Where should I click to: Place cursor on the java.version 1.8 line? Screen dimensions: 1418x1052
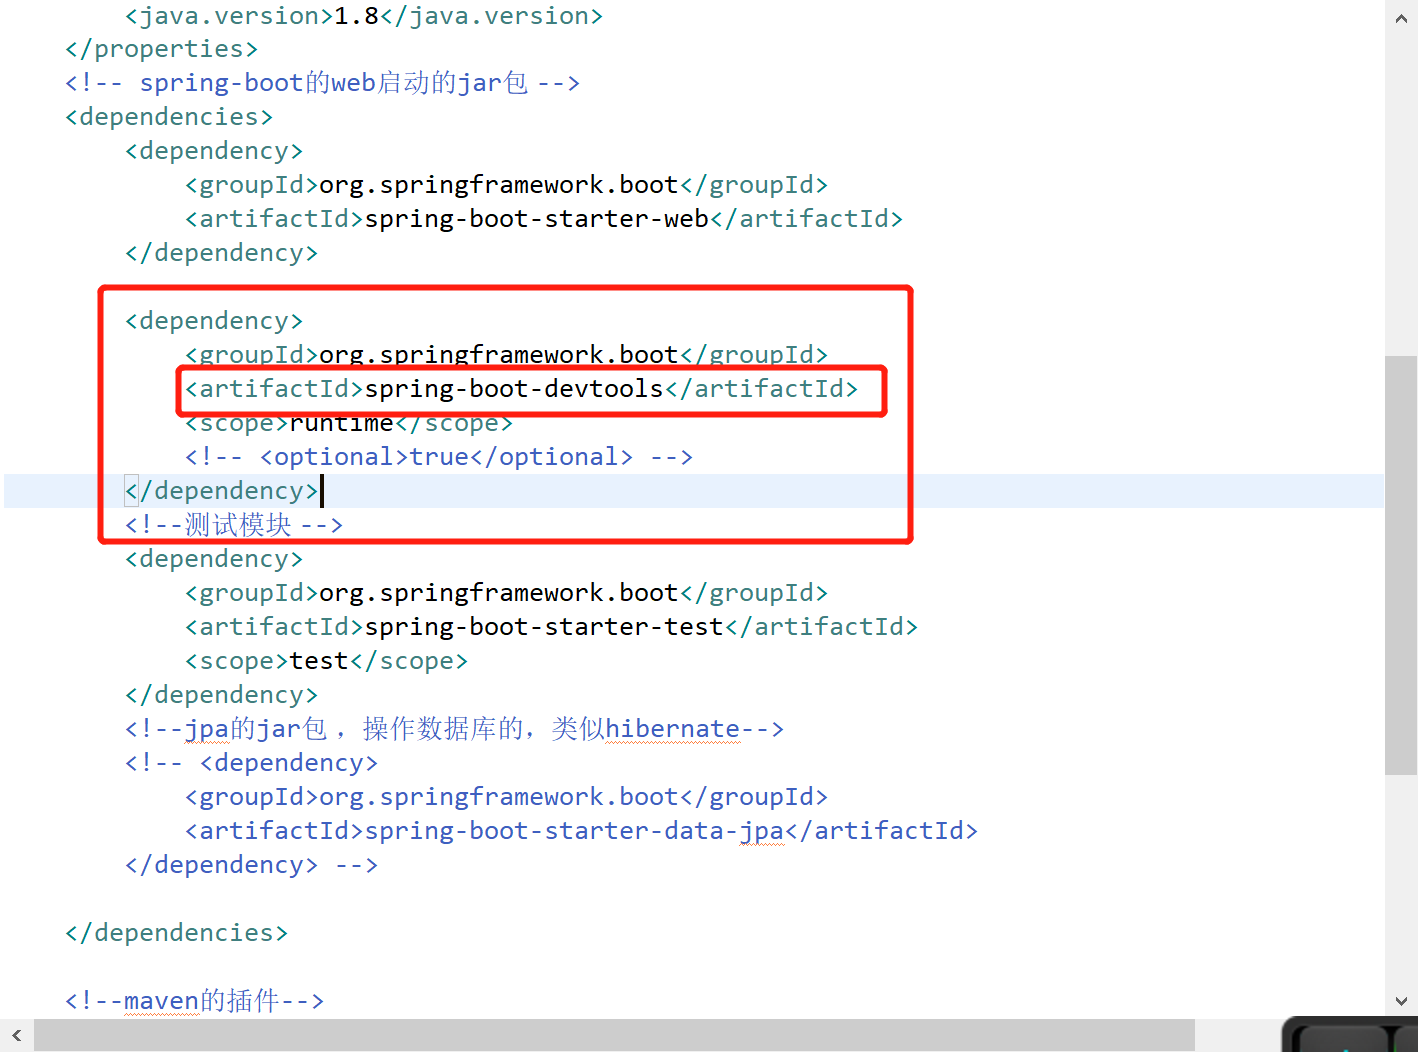[364, 16]
